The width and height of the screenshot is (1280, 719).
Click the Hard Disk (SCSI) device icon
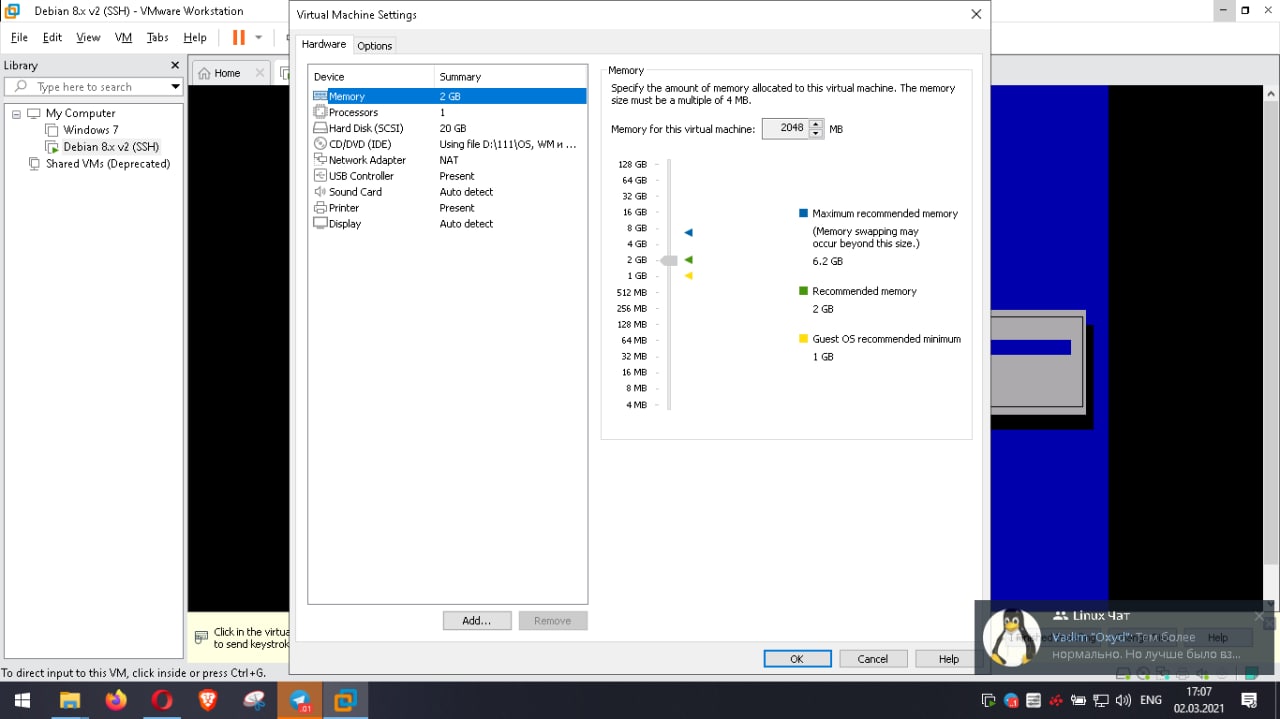[x=320, y=128]
